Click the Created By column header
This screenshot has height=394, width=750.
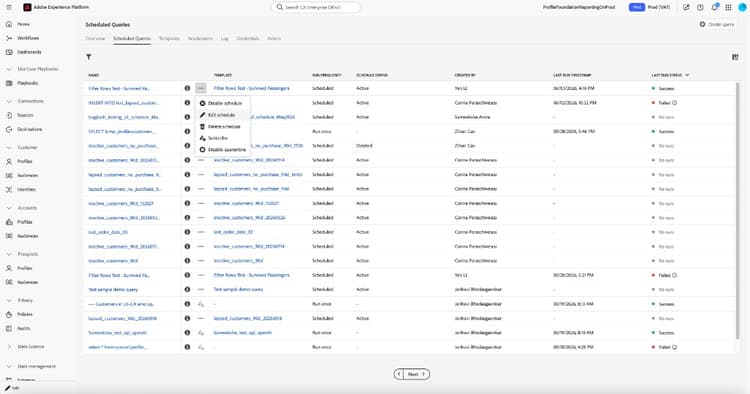(465, 75)
